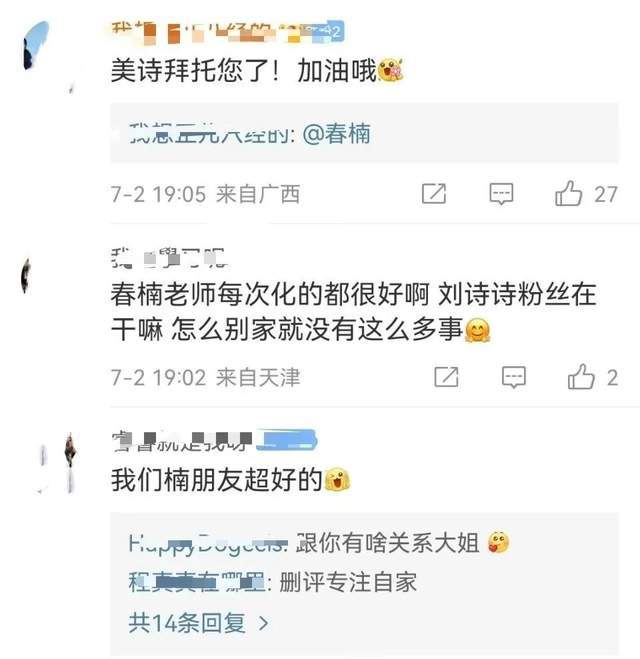Repost the comment from 广西
Viewport: 640px width, 659px height.
tap(434, 194)
